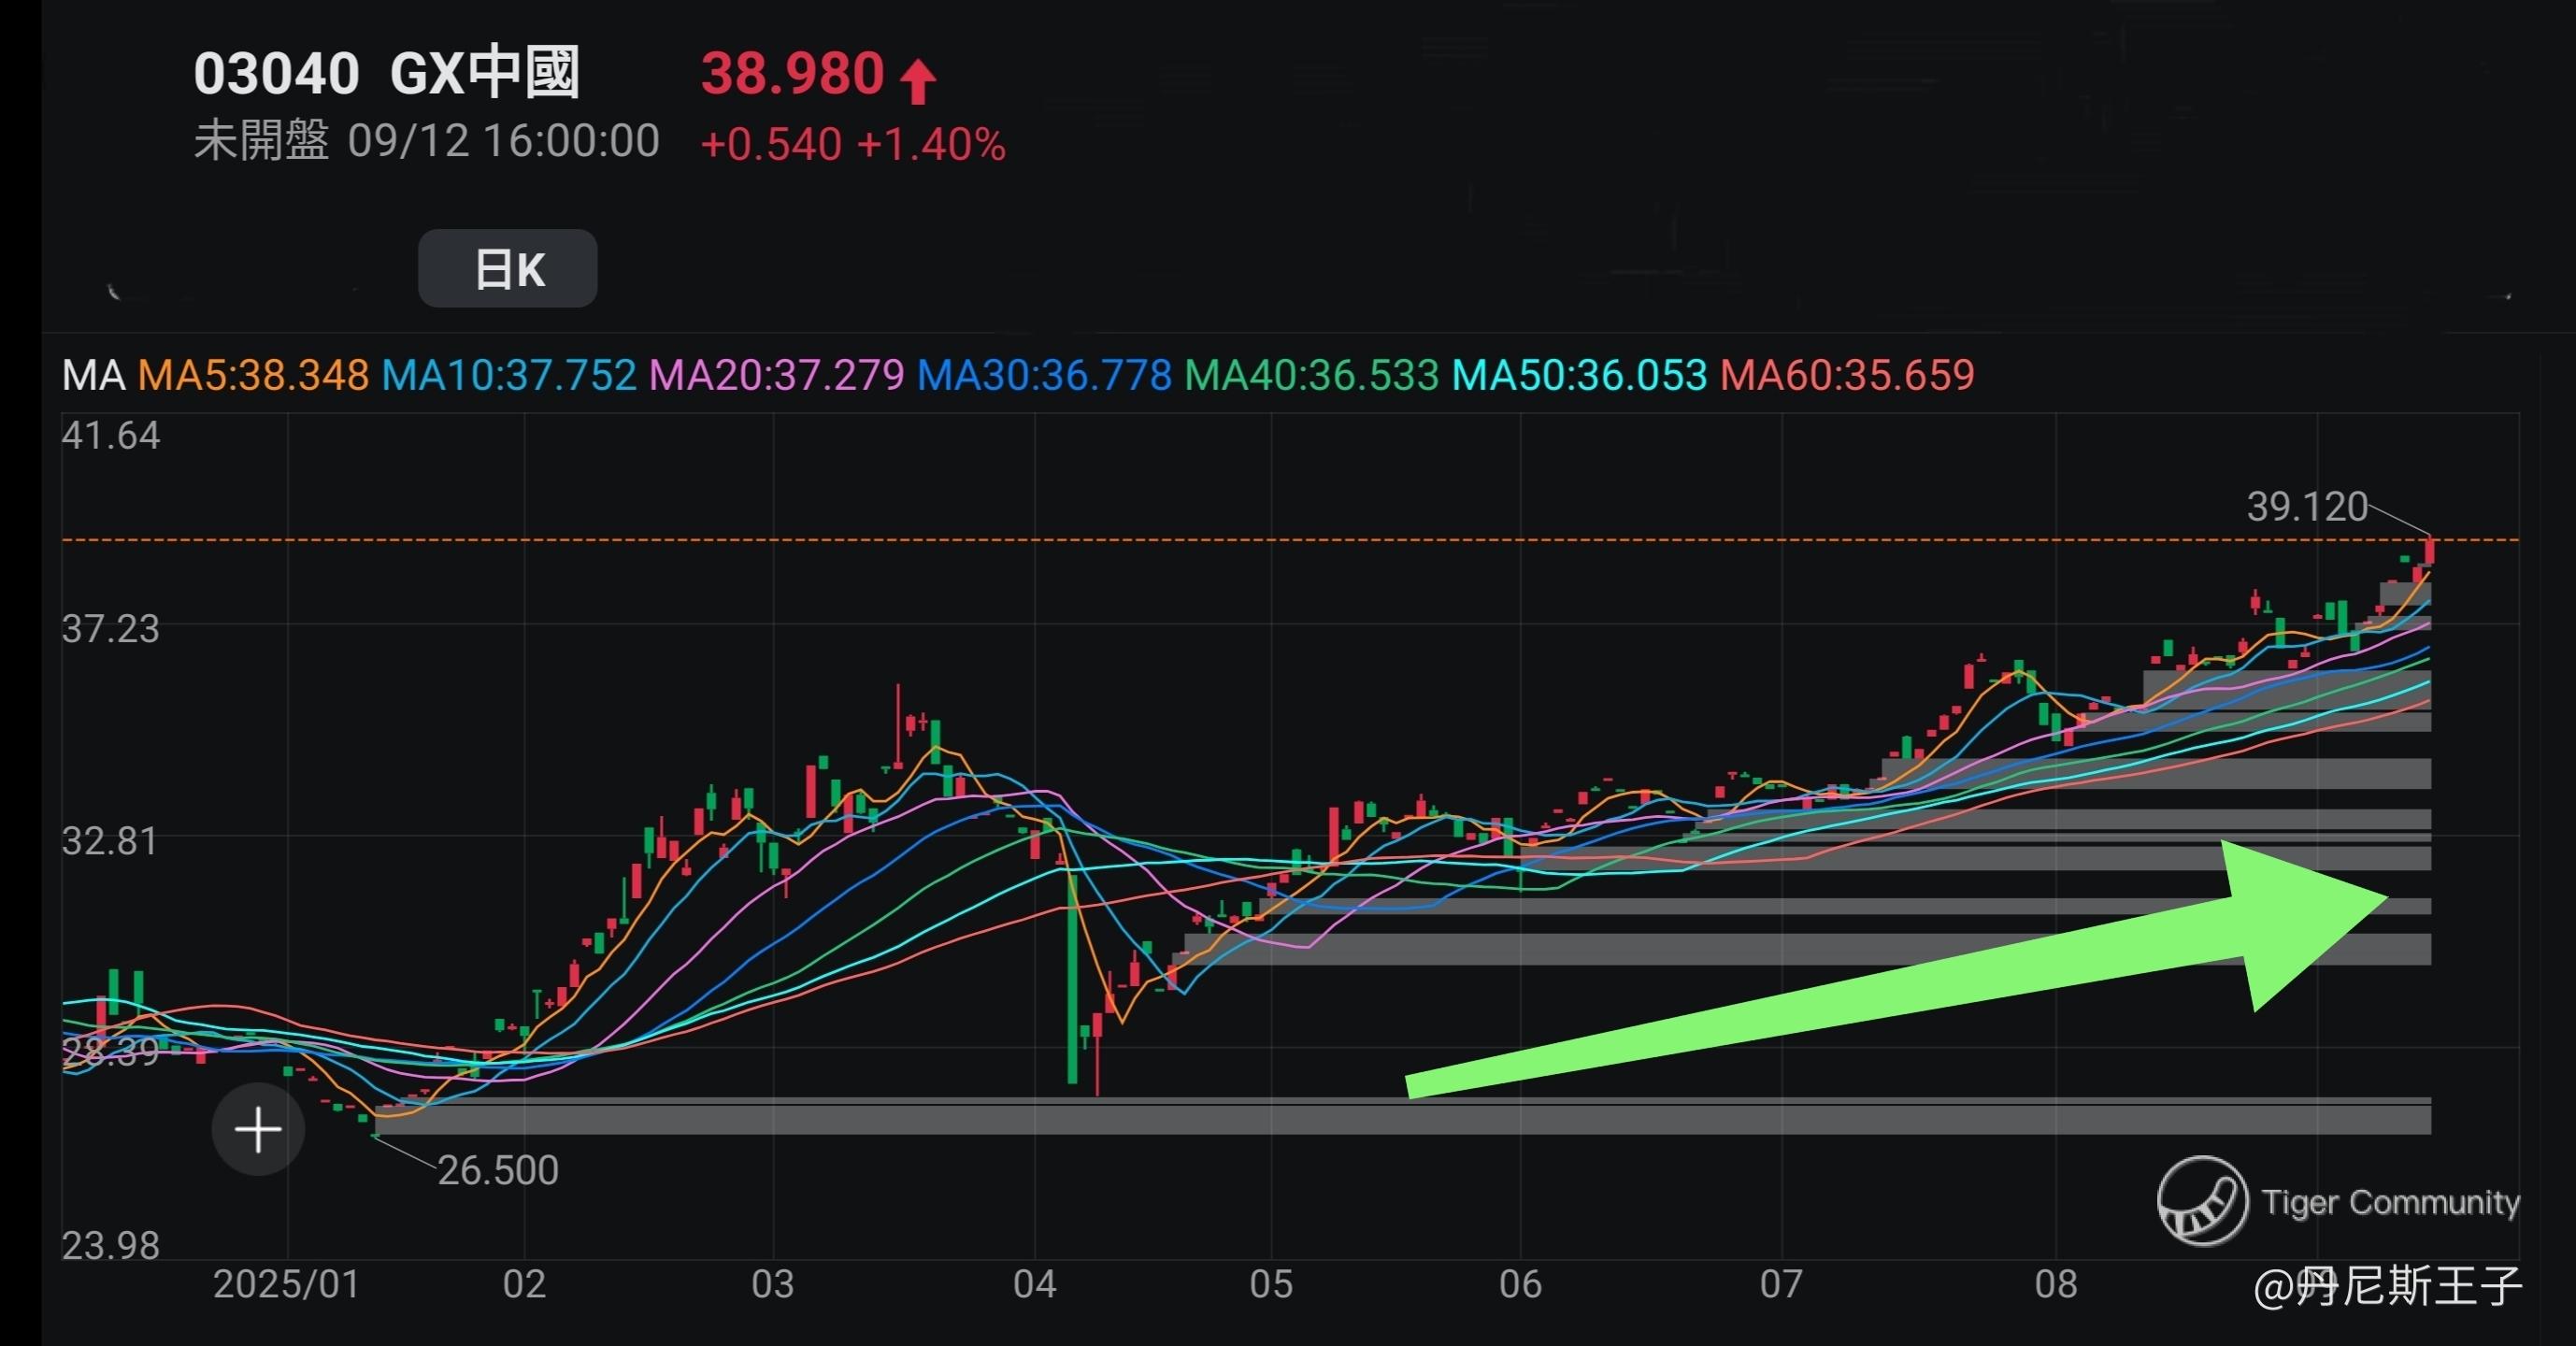Click the MA10:37.752 indicator value
Image resolution: width=2576 pixels, height=1346 pixels.
click(x=509, y=376)
